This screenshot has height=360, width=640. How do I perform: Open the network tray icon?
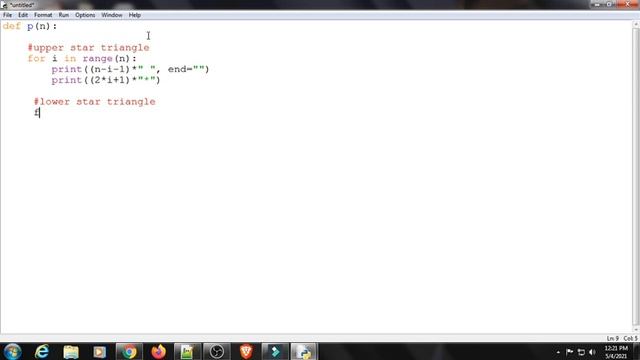coord(581,352)
